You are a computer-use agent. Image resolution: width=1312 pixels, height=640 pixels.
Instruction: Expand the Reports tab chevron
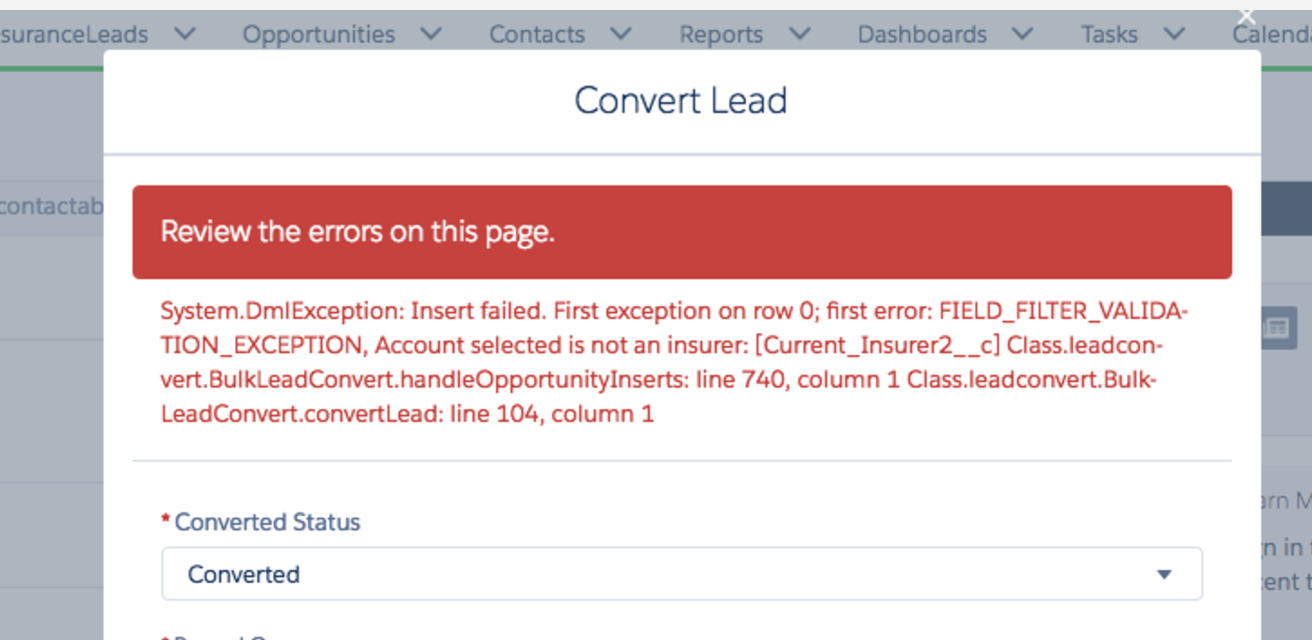[799, 33]
